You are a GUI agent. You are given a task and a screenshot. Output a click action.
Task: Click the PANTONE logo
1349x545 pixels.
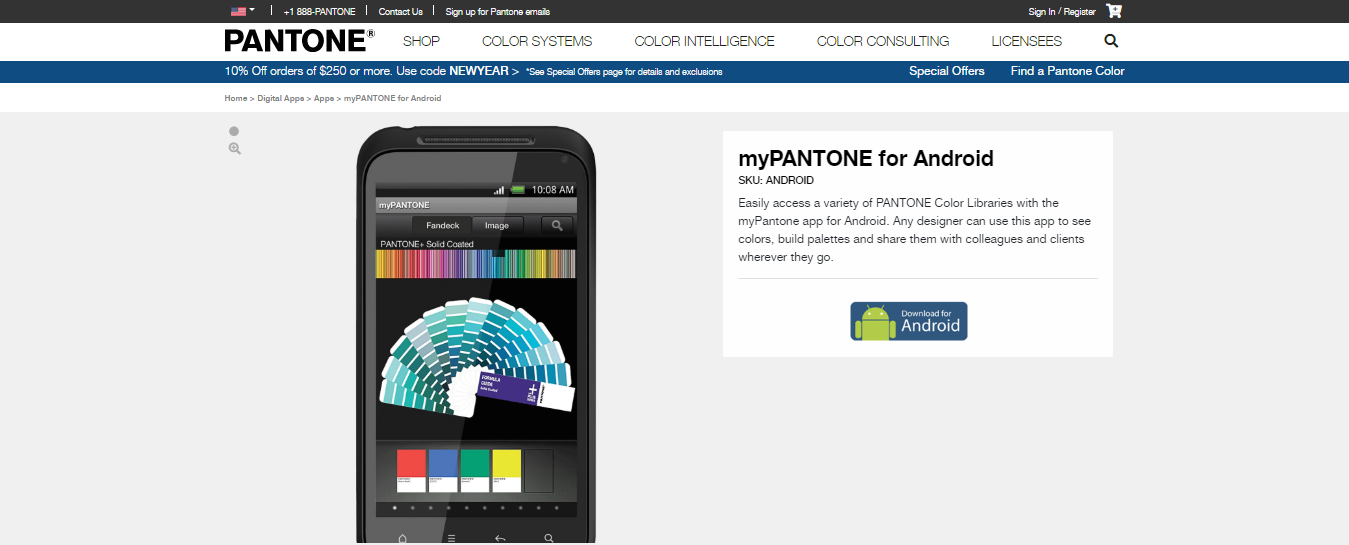pyautogui.click(x=299, y=41)
